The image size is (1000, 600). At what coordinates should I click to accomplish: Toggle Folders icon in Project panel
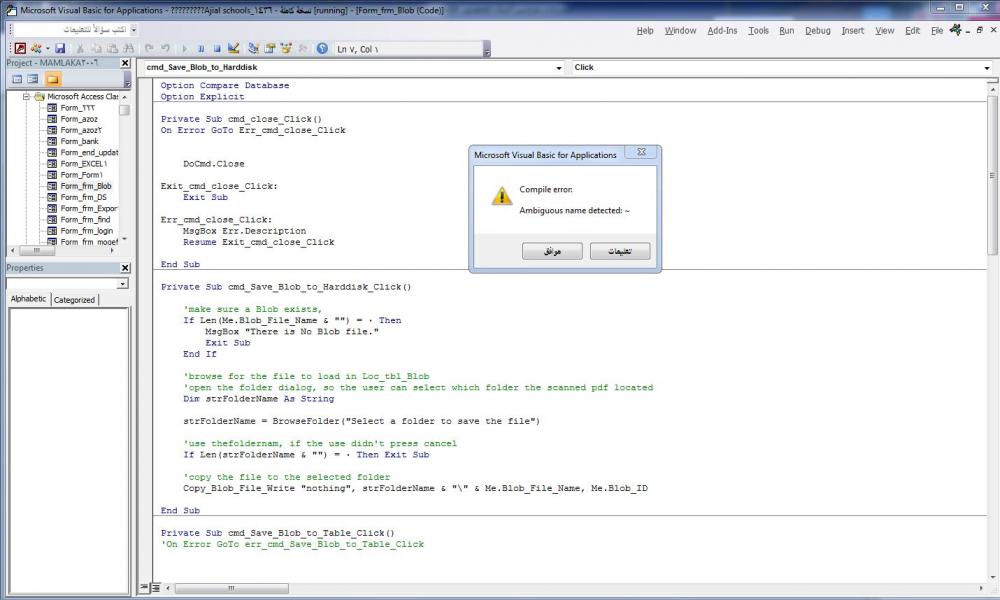[53, 79]
